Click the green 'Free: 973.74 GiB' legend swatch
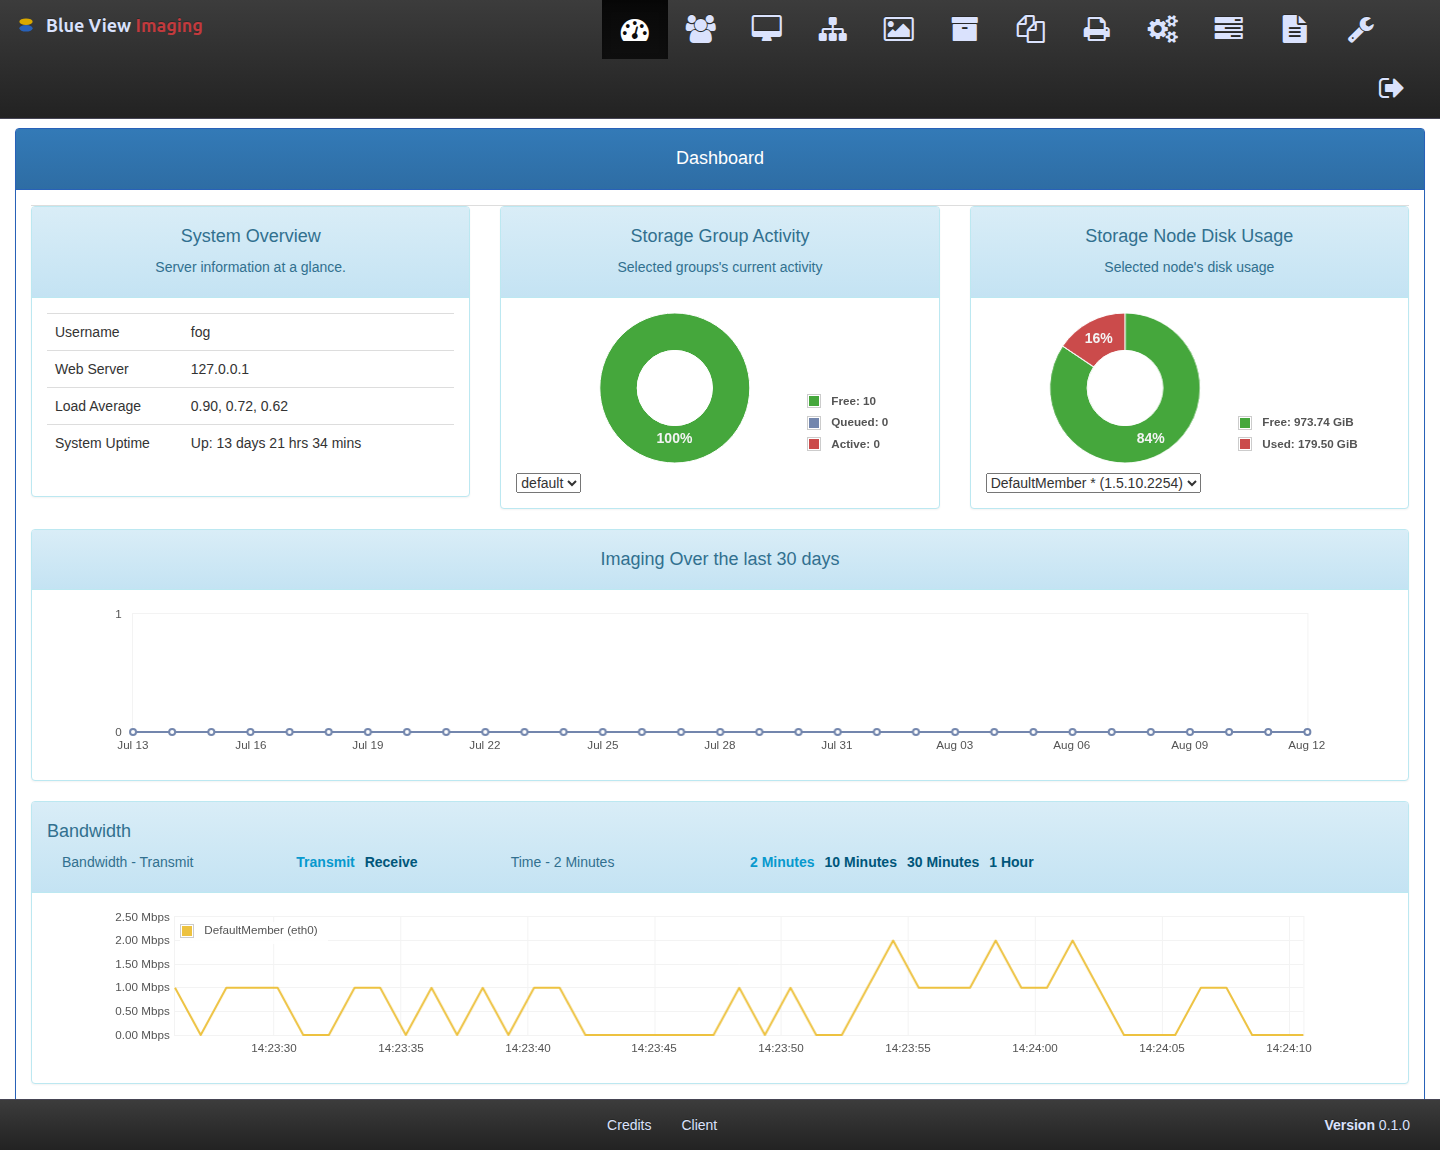The width and height of the screenshot is (1440, 1150). (1245, 423)
